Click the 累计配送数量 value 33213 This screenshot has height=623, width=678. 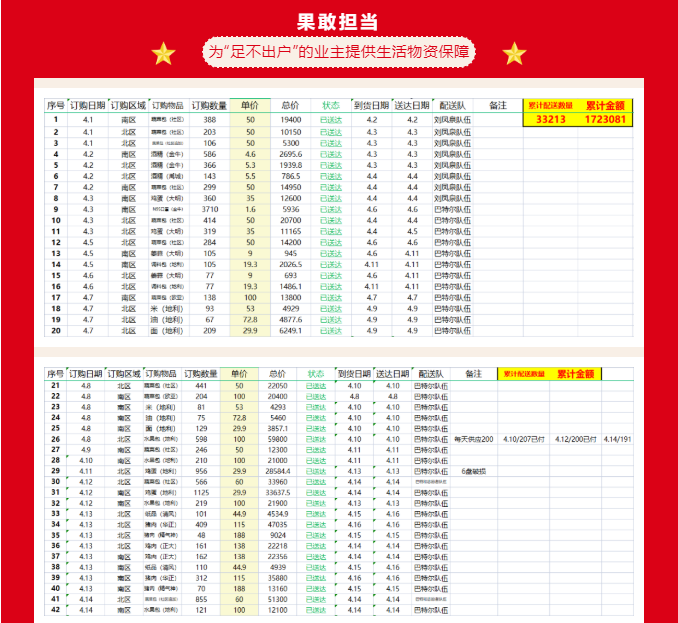(x=552, y=119)
